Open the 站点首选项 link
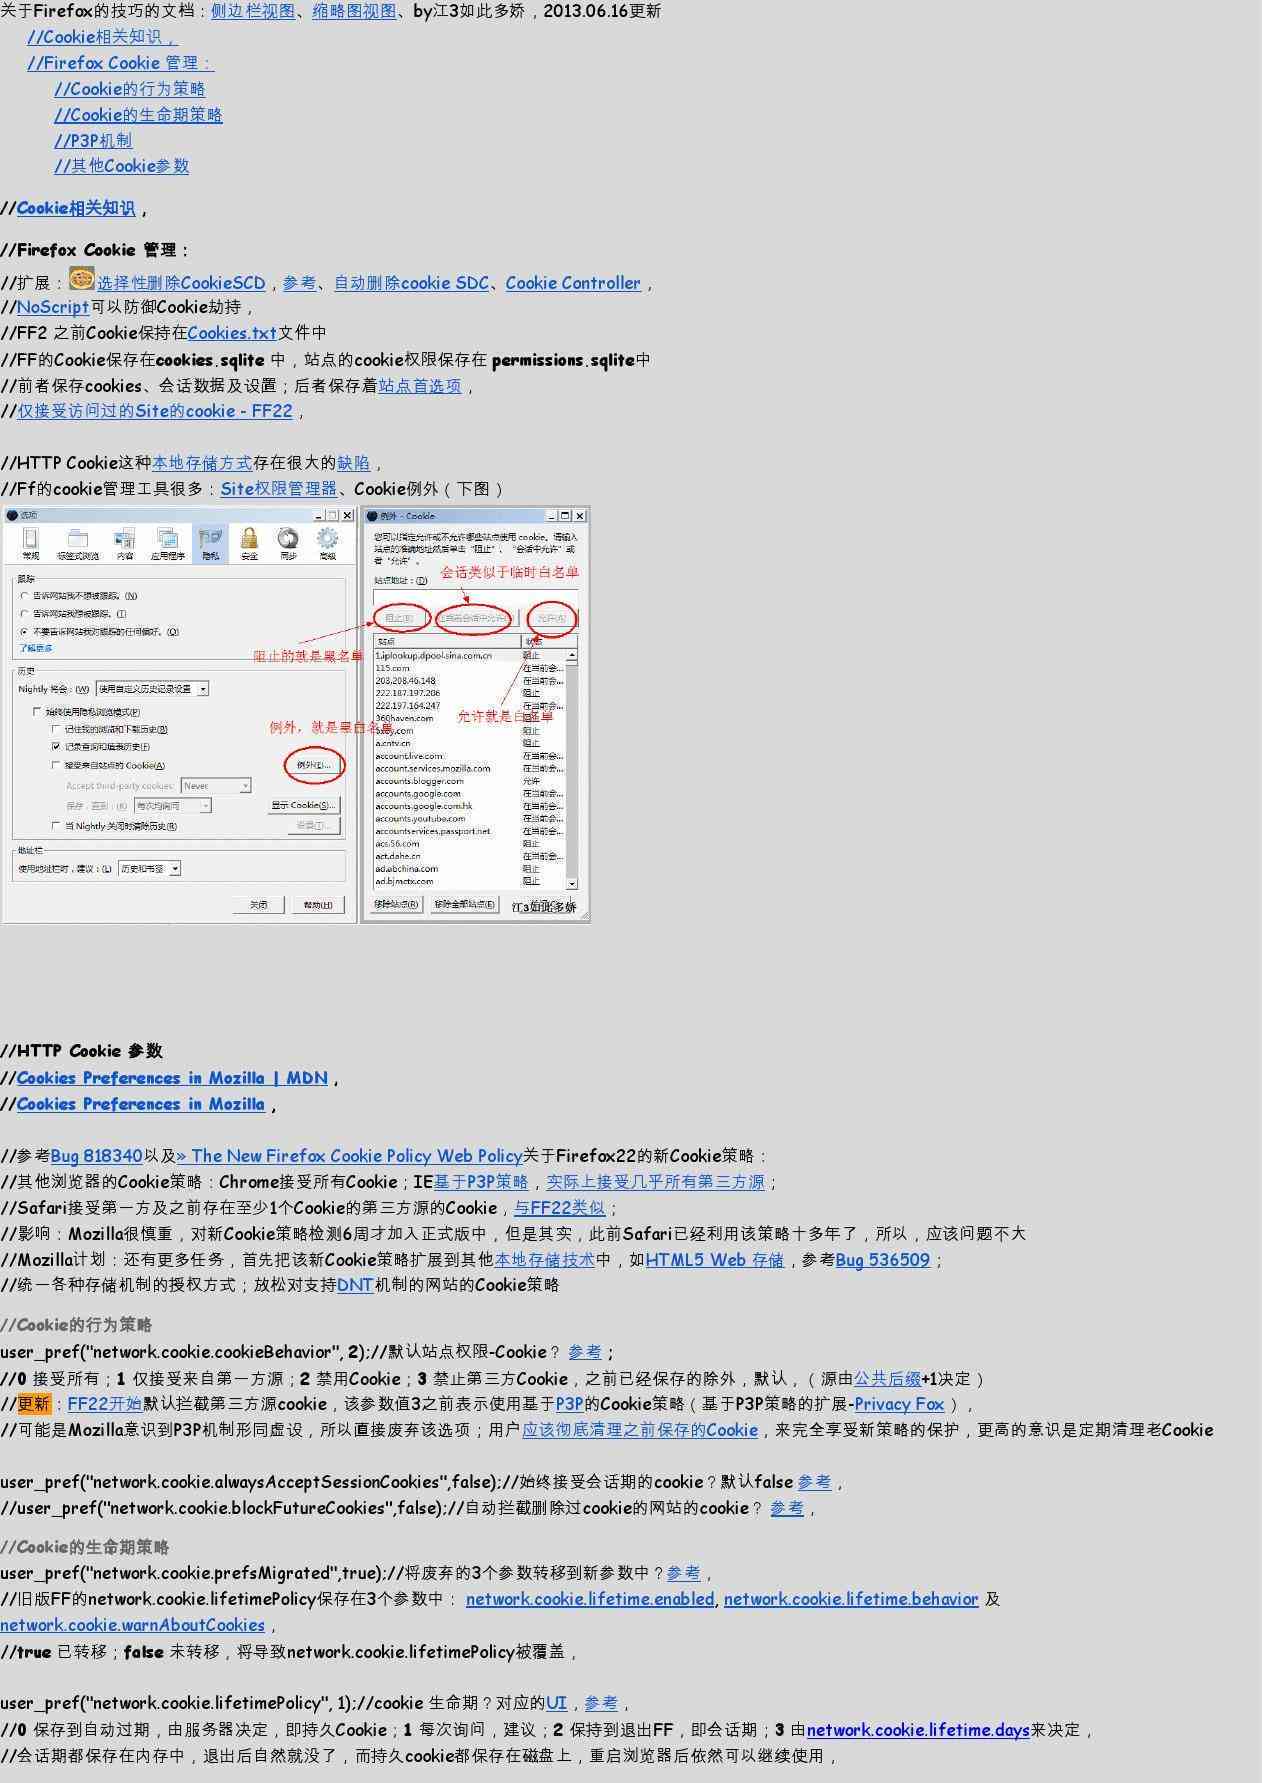This screenshot has width=1262, height=1783. (x=420, y=385)
